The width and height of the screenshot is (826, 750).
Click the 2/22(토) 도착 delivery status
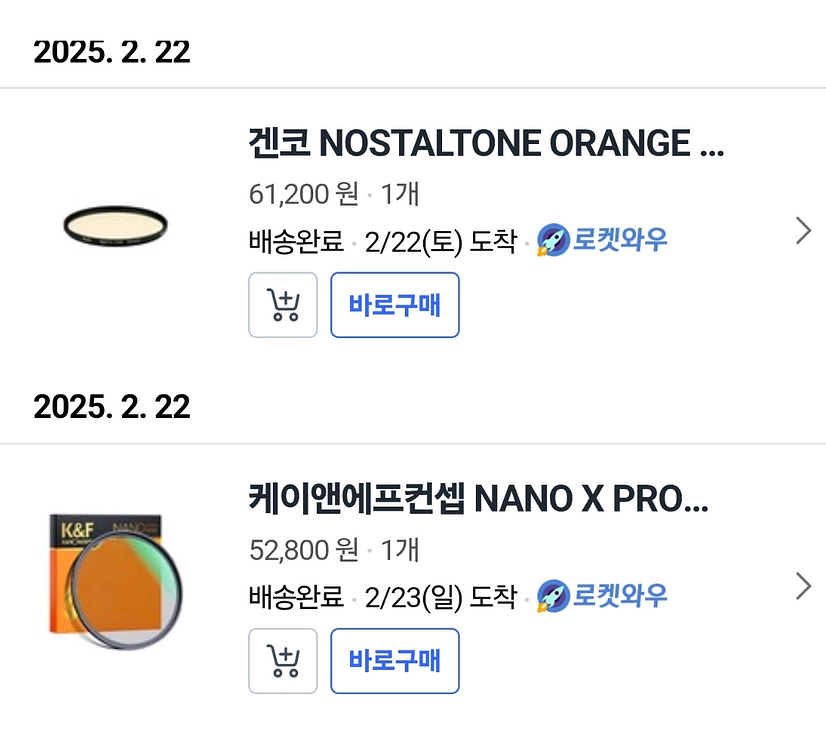tap(441, 241)
